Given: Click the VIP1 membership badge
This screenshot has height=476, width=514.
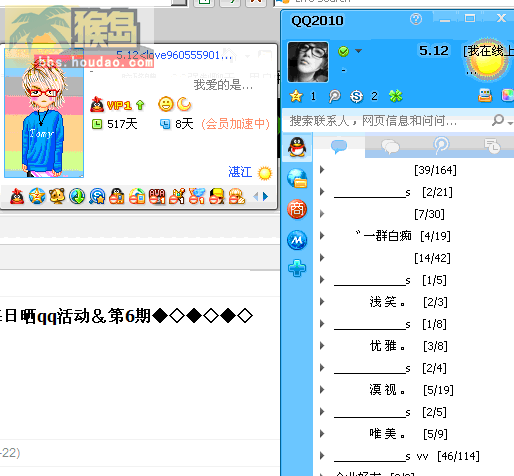Looking at the screenshot, I should click(119, 106).
